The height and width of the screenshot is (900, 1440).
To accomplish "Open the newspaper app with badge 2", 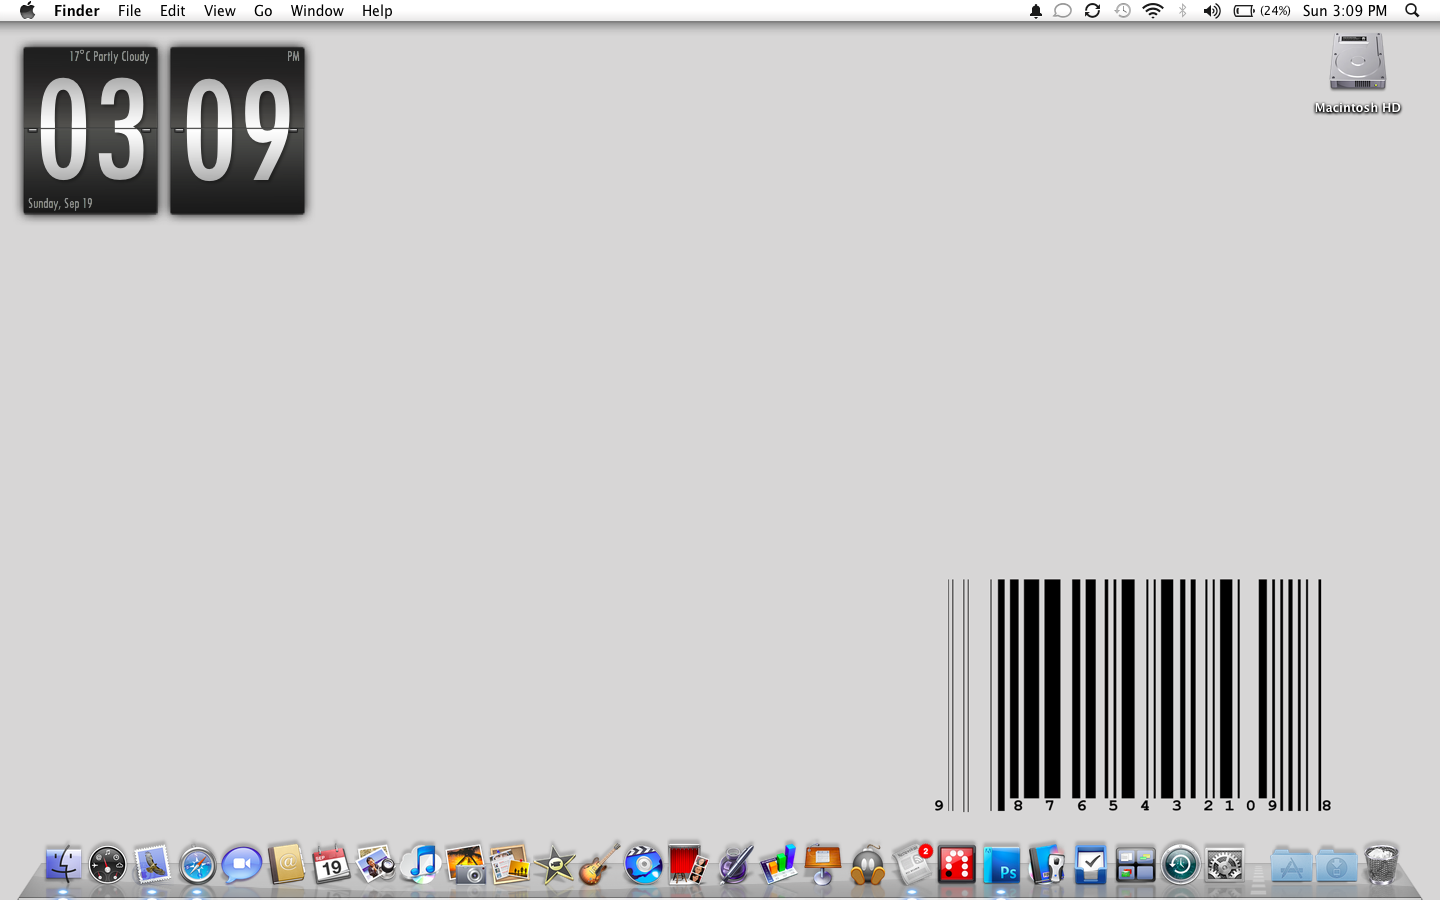I will tap(912, 864).
